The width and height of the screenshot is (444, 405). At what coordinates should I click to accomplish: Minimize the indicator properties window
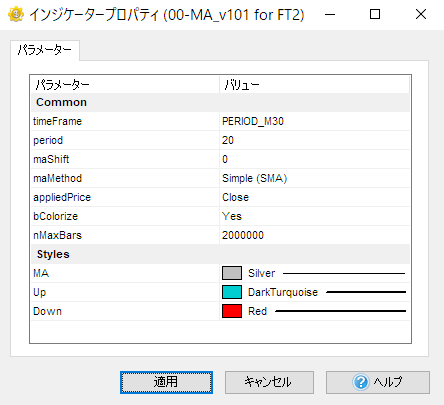[330, 14]
